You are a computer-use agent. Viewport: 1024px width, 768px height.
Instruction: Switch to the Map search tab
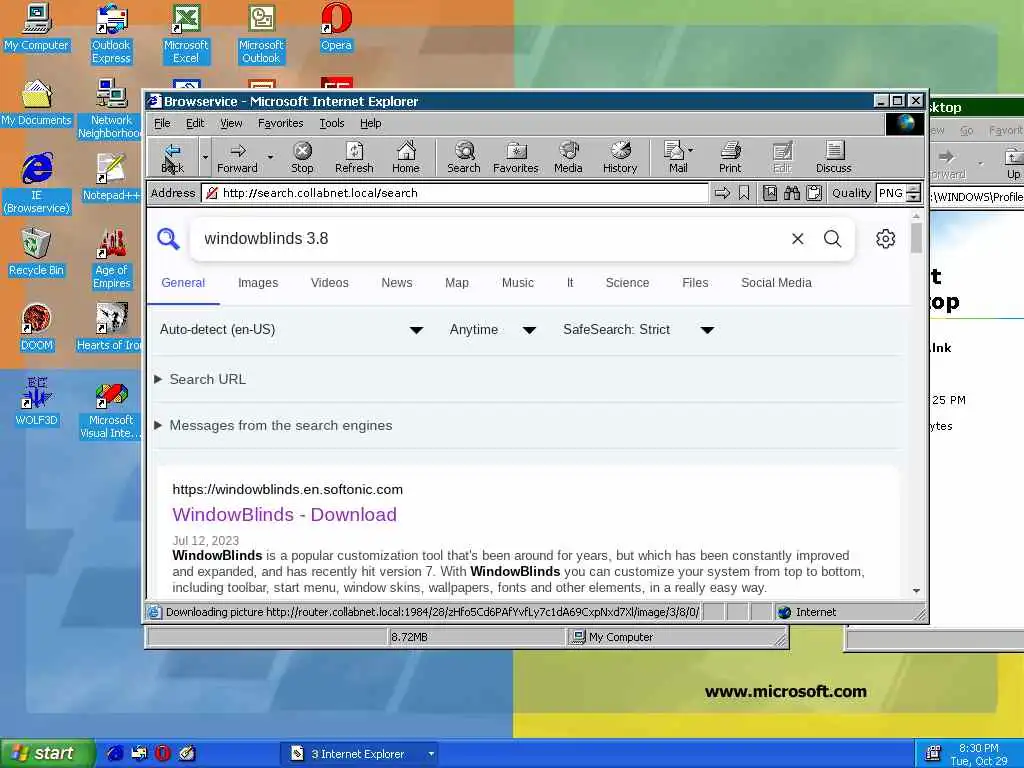457,283
